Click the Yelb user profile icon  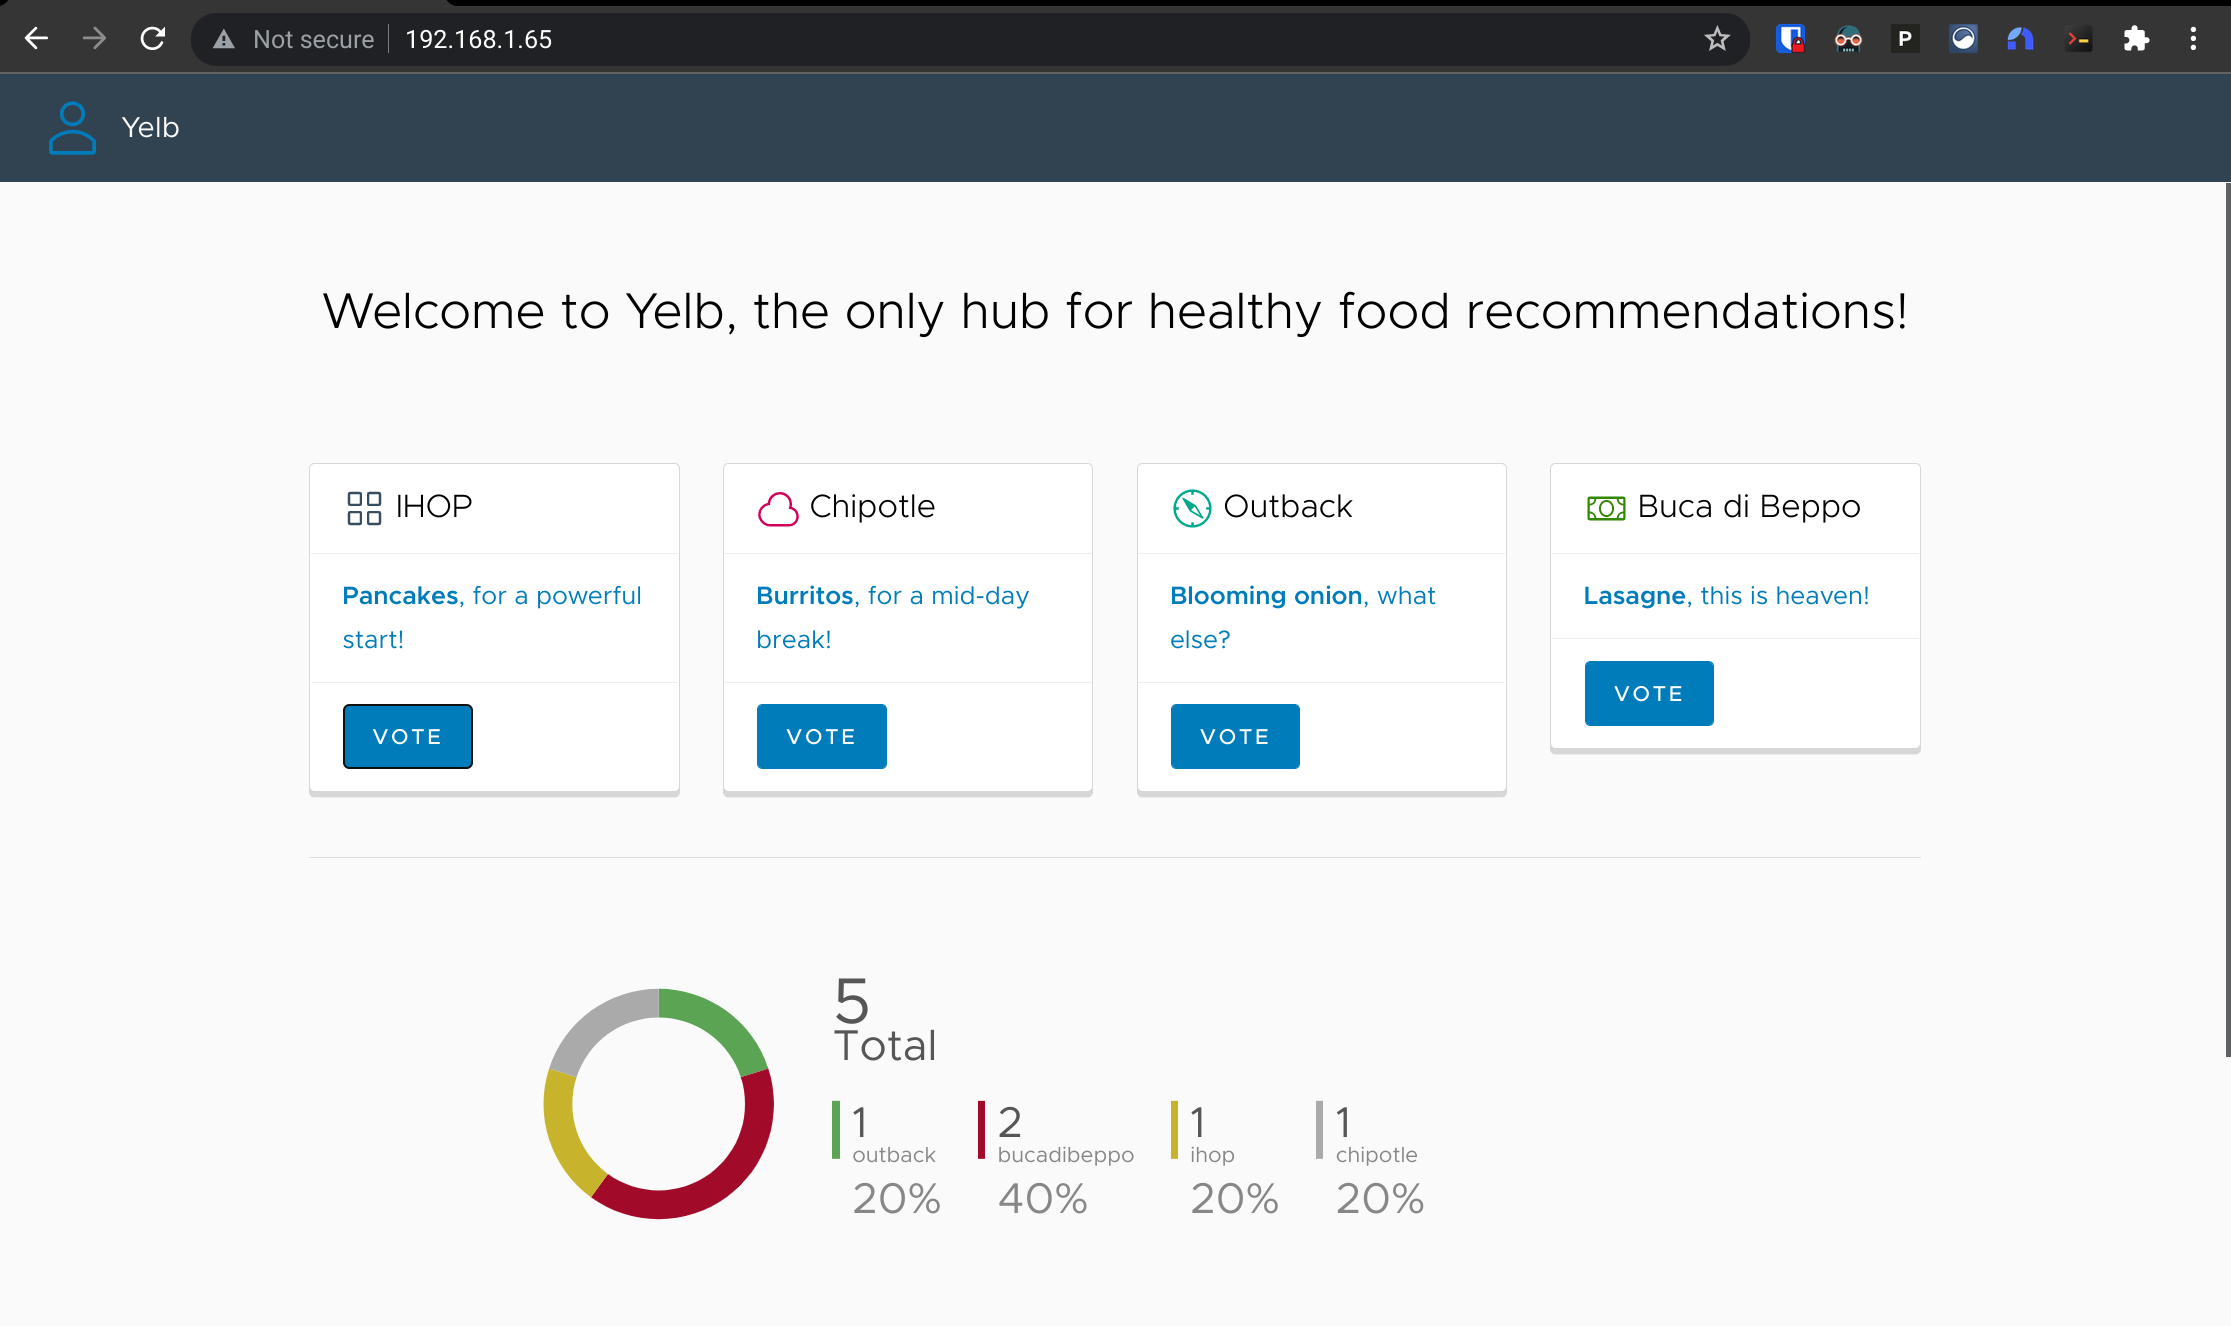tap(72, 128)
